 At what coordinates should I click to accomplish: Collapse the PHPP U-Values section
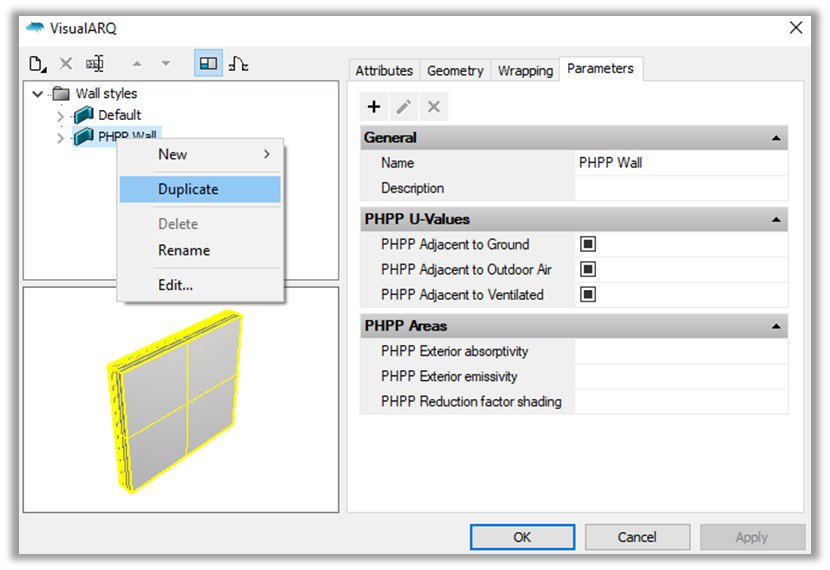pos(776,220)
